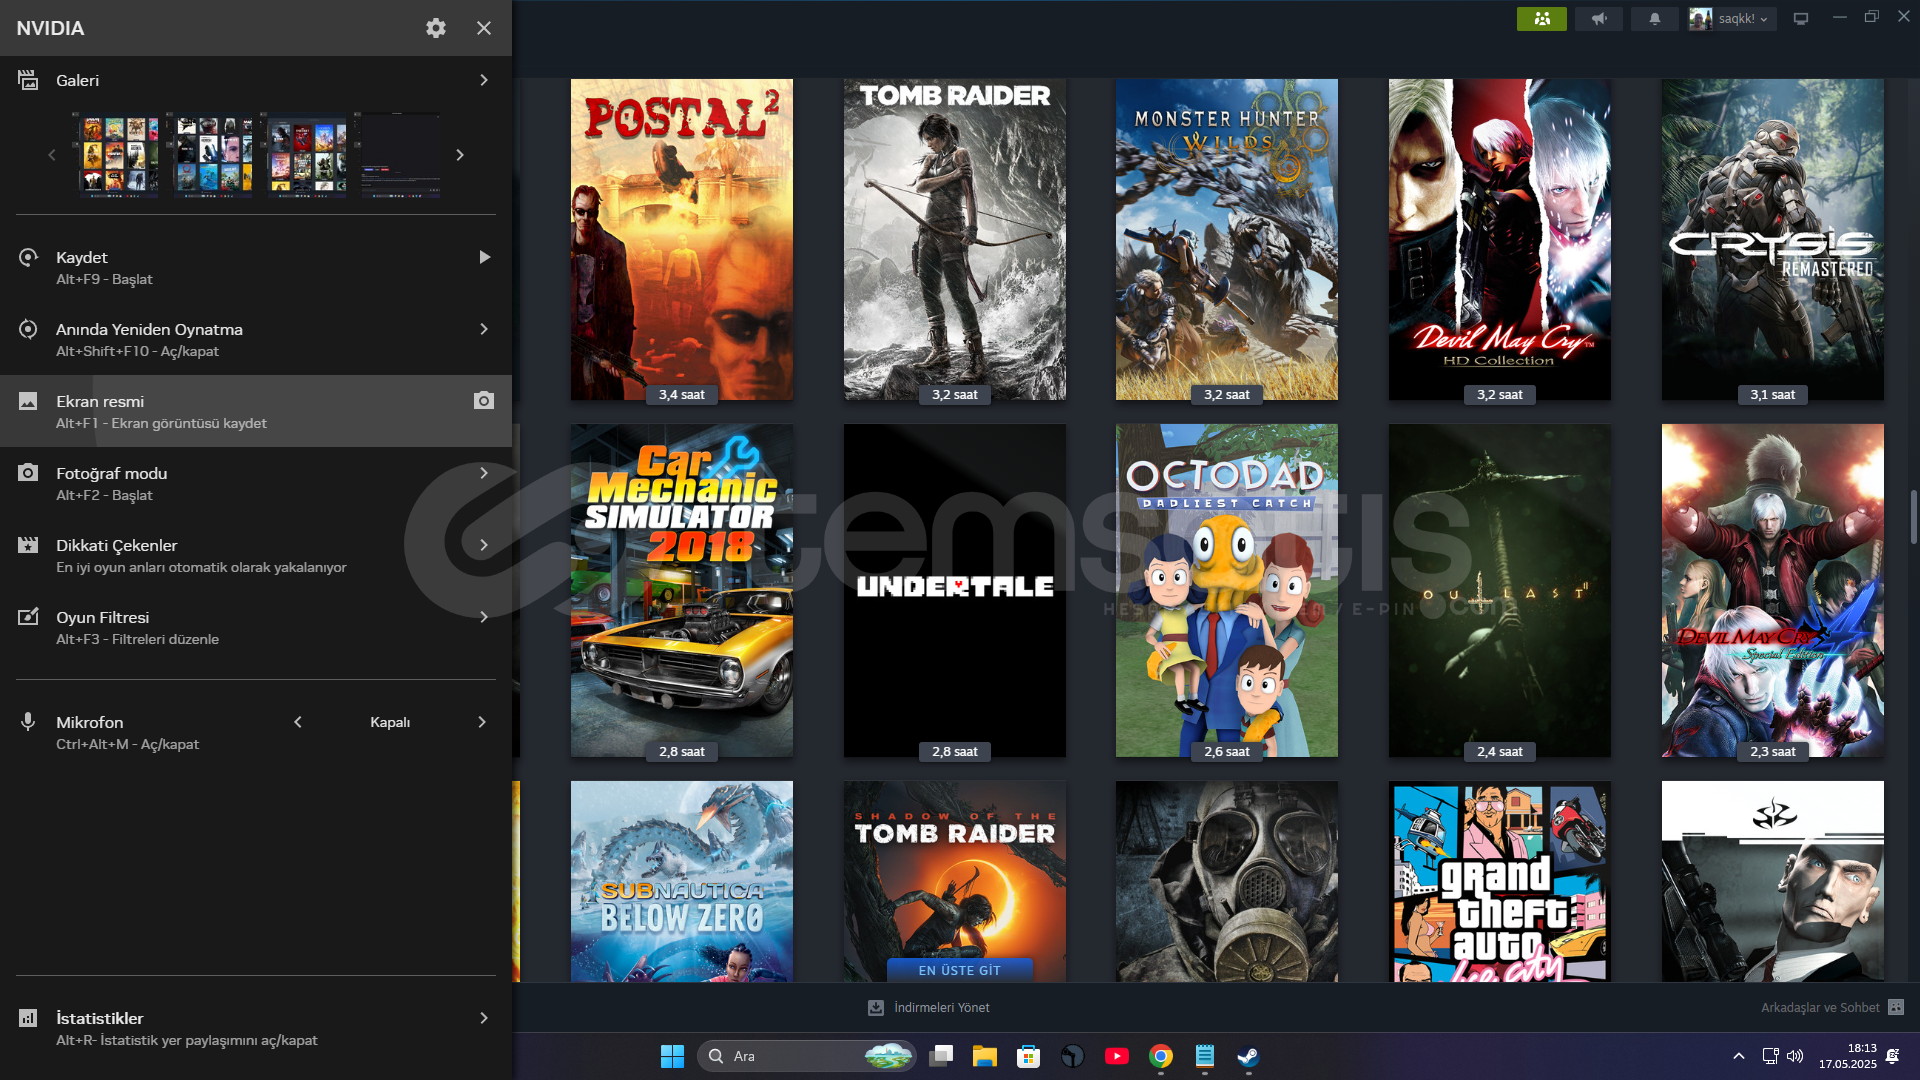The image size is (1920, 1080).
Task: Open fourth dark gallery thumbnail
Action: pyautogui.click(x=400, y=155)
